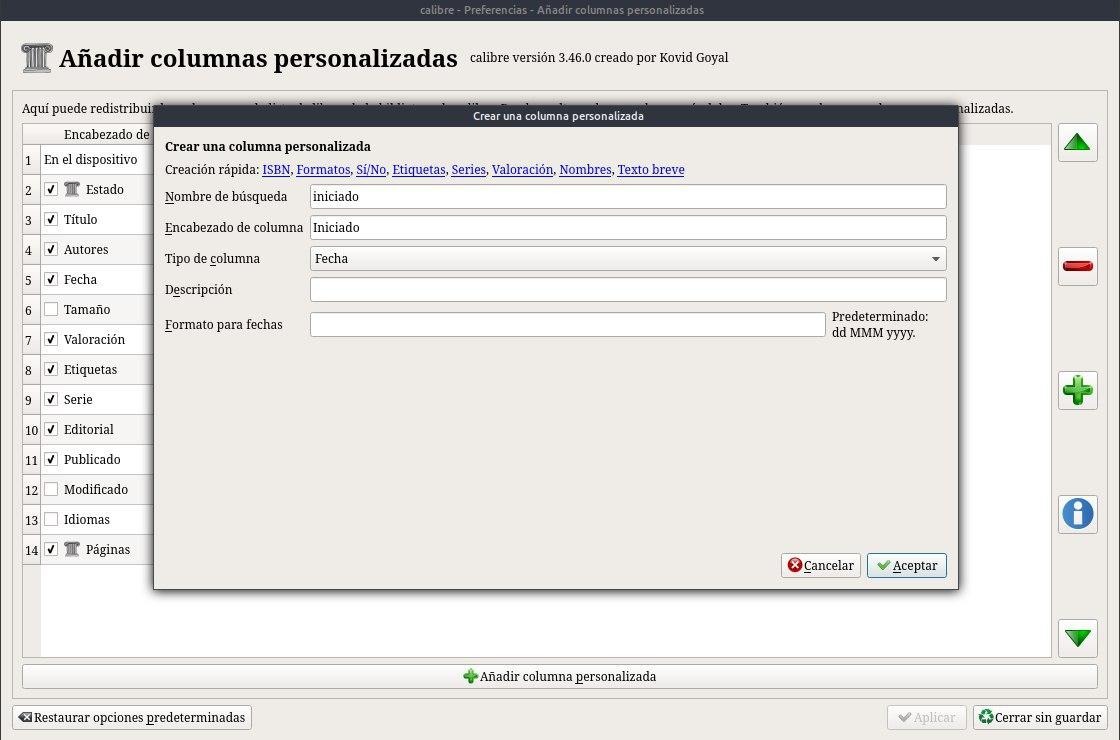The height and width of the screenshot is (740, 1120).
Task: Enable the Idiomas column checkbox
Action: (51, 519)
